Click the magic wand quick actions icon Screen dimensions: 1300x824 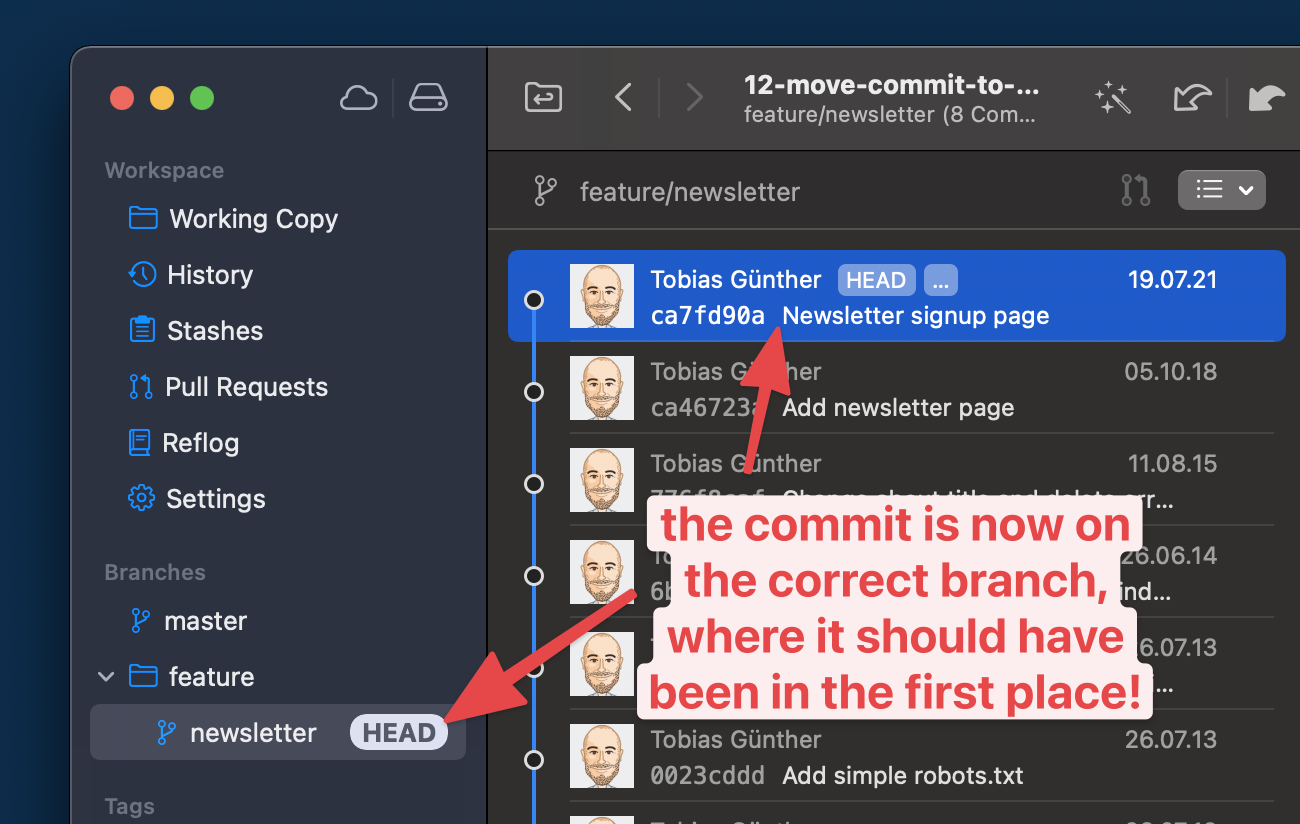tap(1112, 98)
